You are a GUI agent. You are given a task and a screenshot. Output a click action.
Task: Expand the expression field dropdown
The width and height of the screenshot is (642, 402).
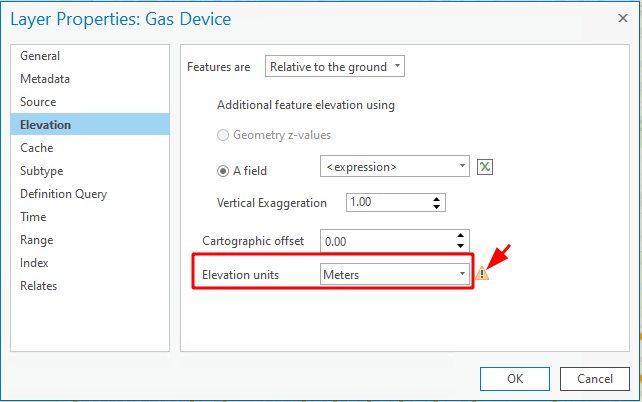(x=395, y=166)
